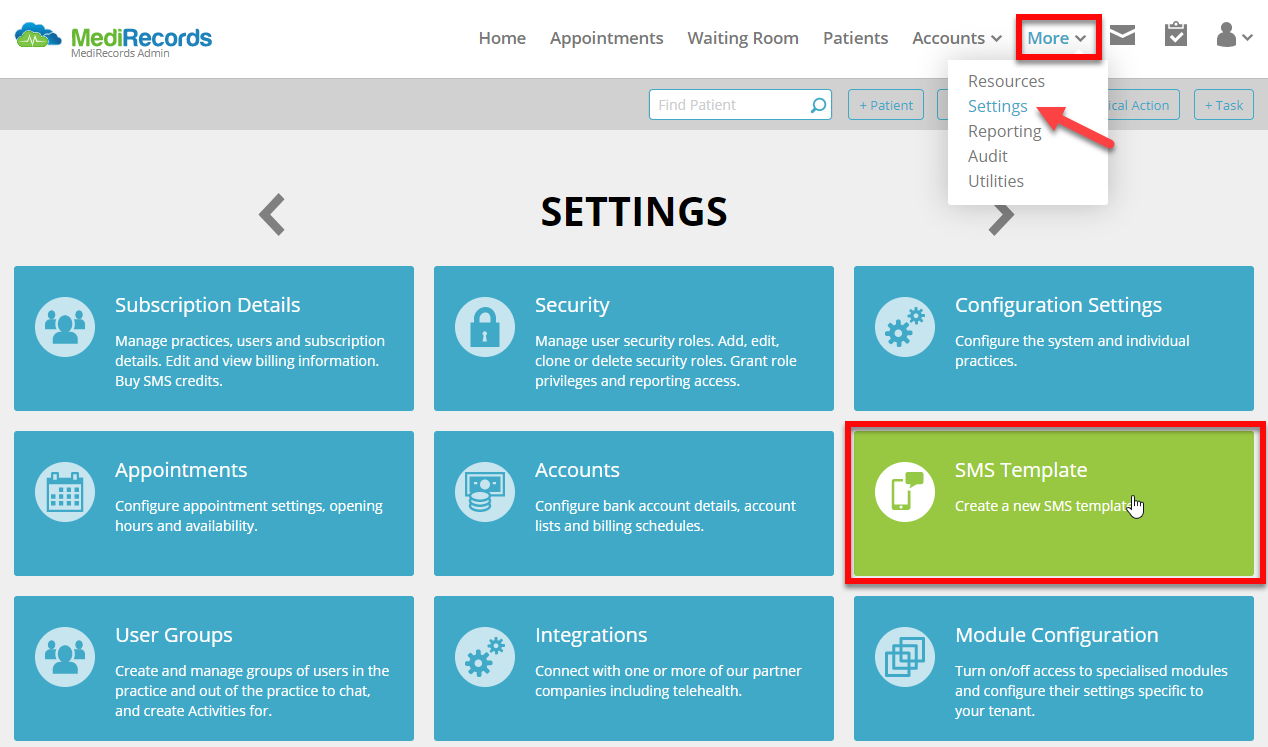Select Utilities from the More menu

pos(995,181)
